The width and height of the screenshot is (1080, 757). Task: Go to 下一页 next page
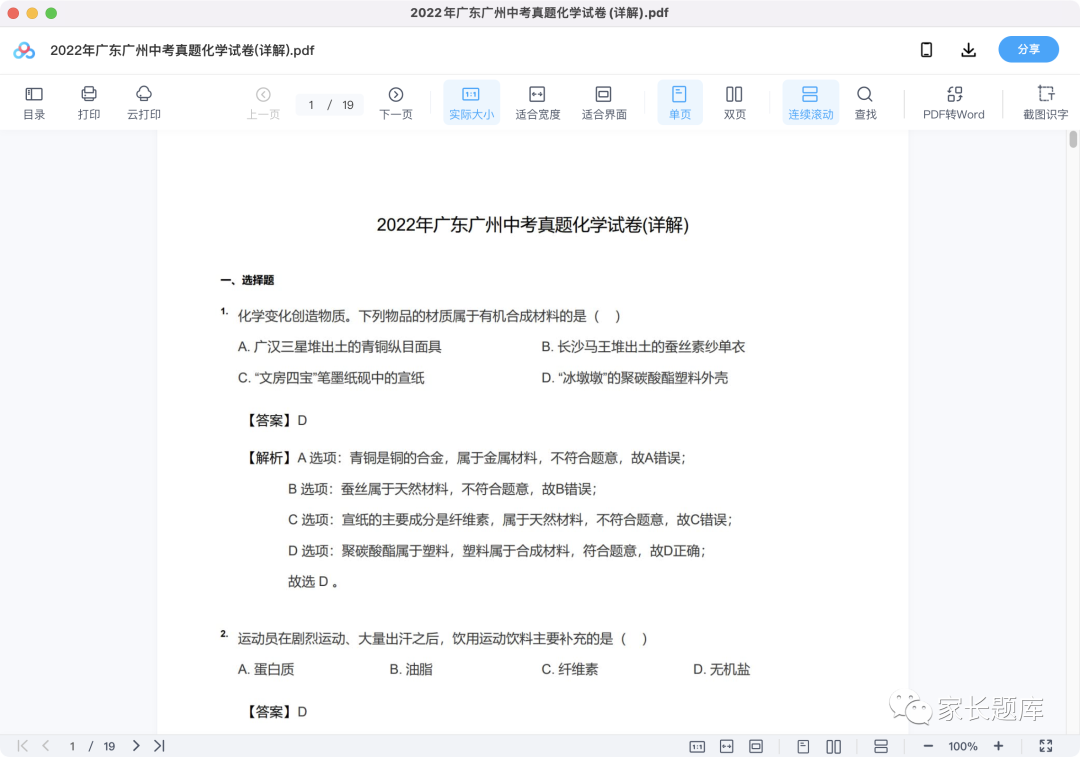coord(395,103)
